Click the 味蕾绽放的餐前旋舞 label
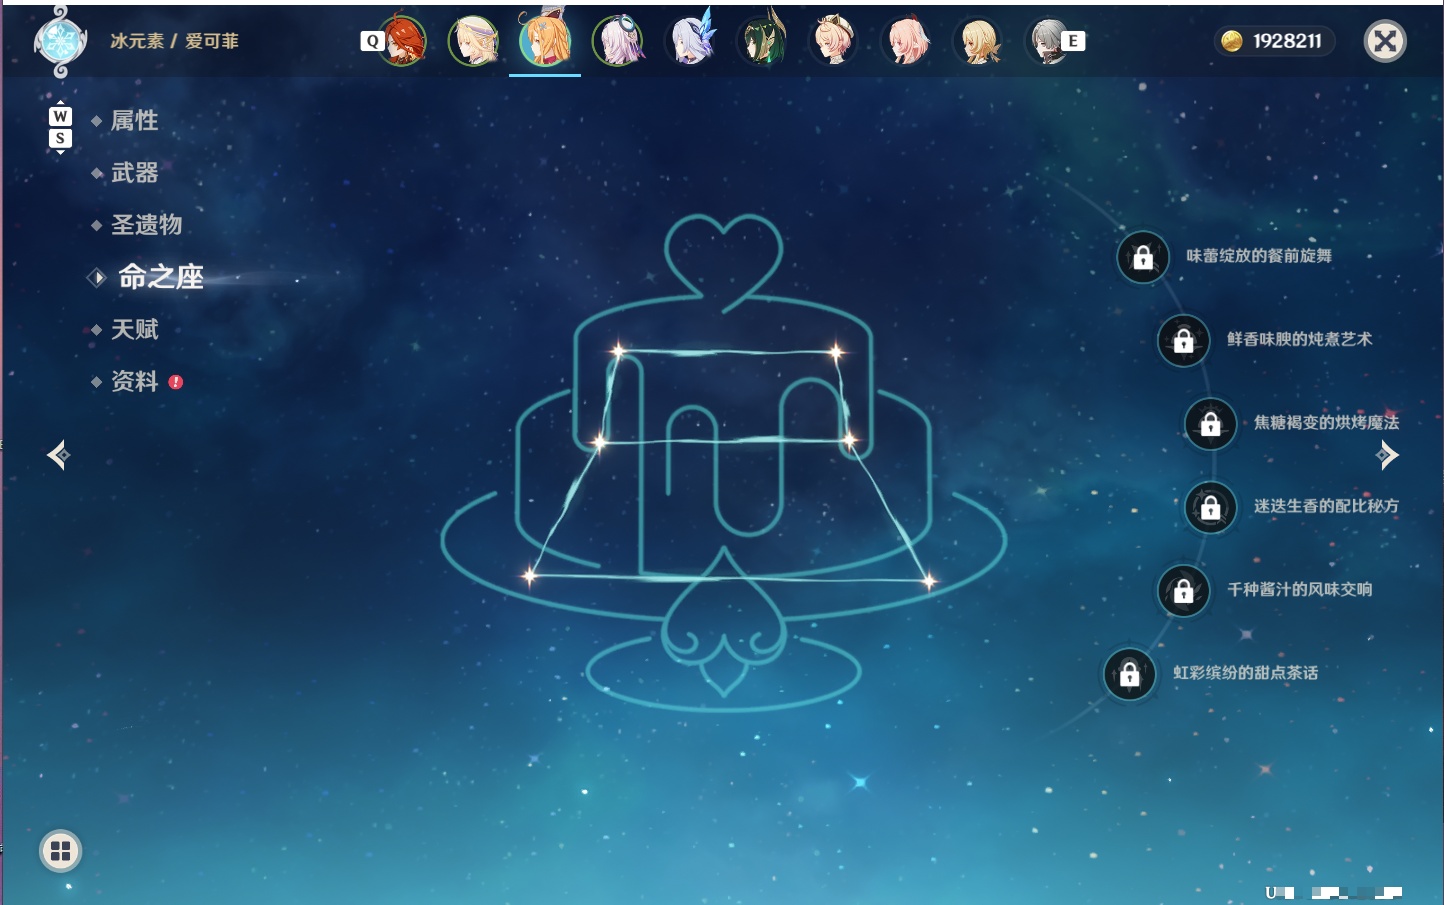The height and width of the screenshot is (905, 1444). click(x=1259, y=256)
